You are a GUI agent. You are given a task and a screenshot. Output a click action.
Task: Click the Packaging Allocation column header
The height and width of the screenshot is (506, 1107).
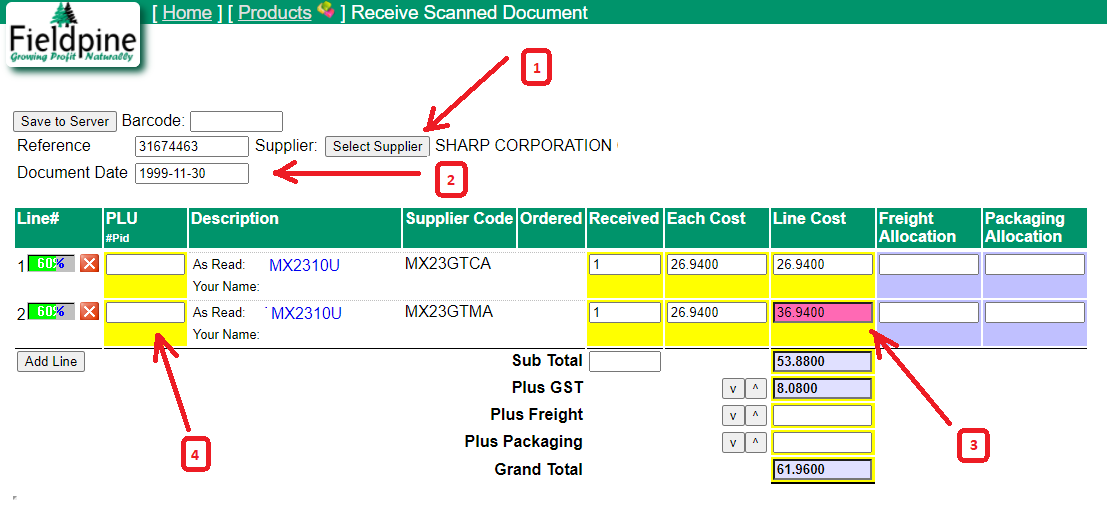pyautogui.click(x=1035, y=227)
